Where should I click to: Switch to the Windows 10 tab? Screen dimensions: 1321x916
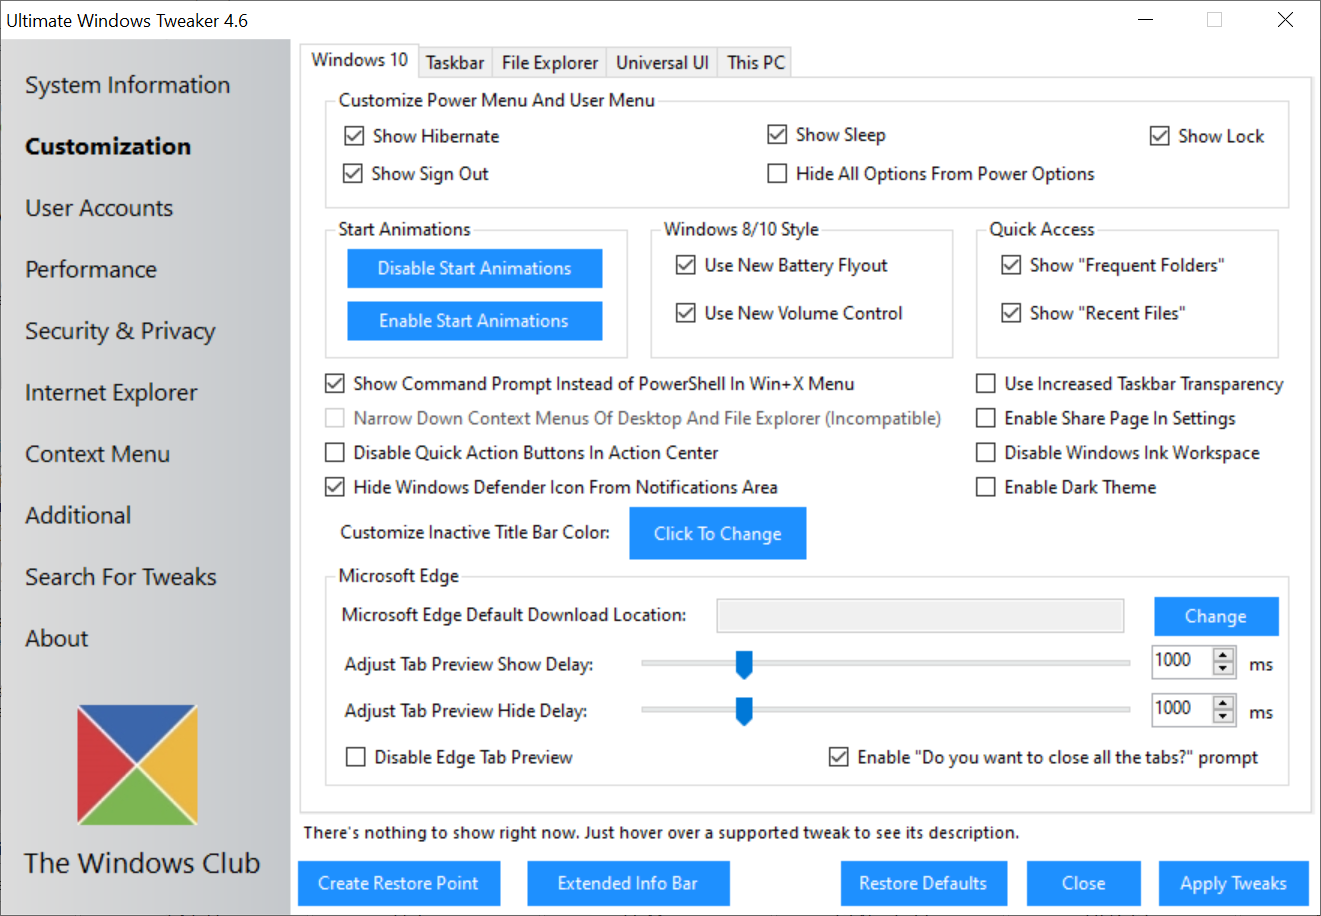click(359, 60)
